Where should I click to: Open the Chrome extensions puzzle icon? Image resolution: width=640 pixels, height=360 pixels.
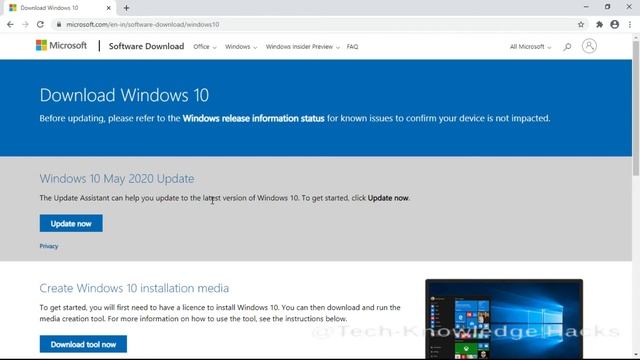tap(599, 24)
